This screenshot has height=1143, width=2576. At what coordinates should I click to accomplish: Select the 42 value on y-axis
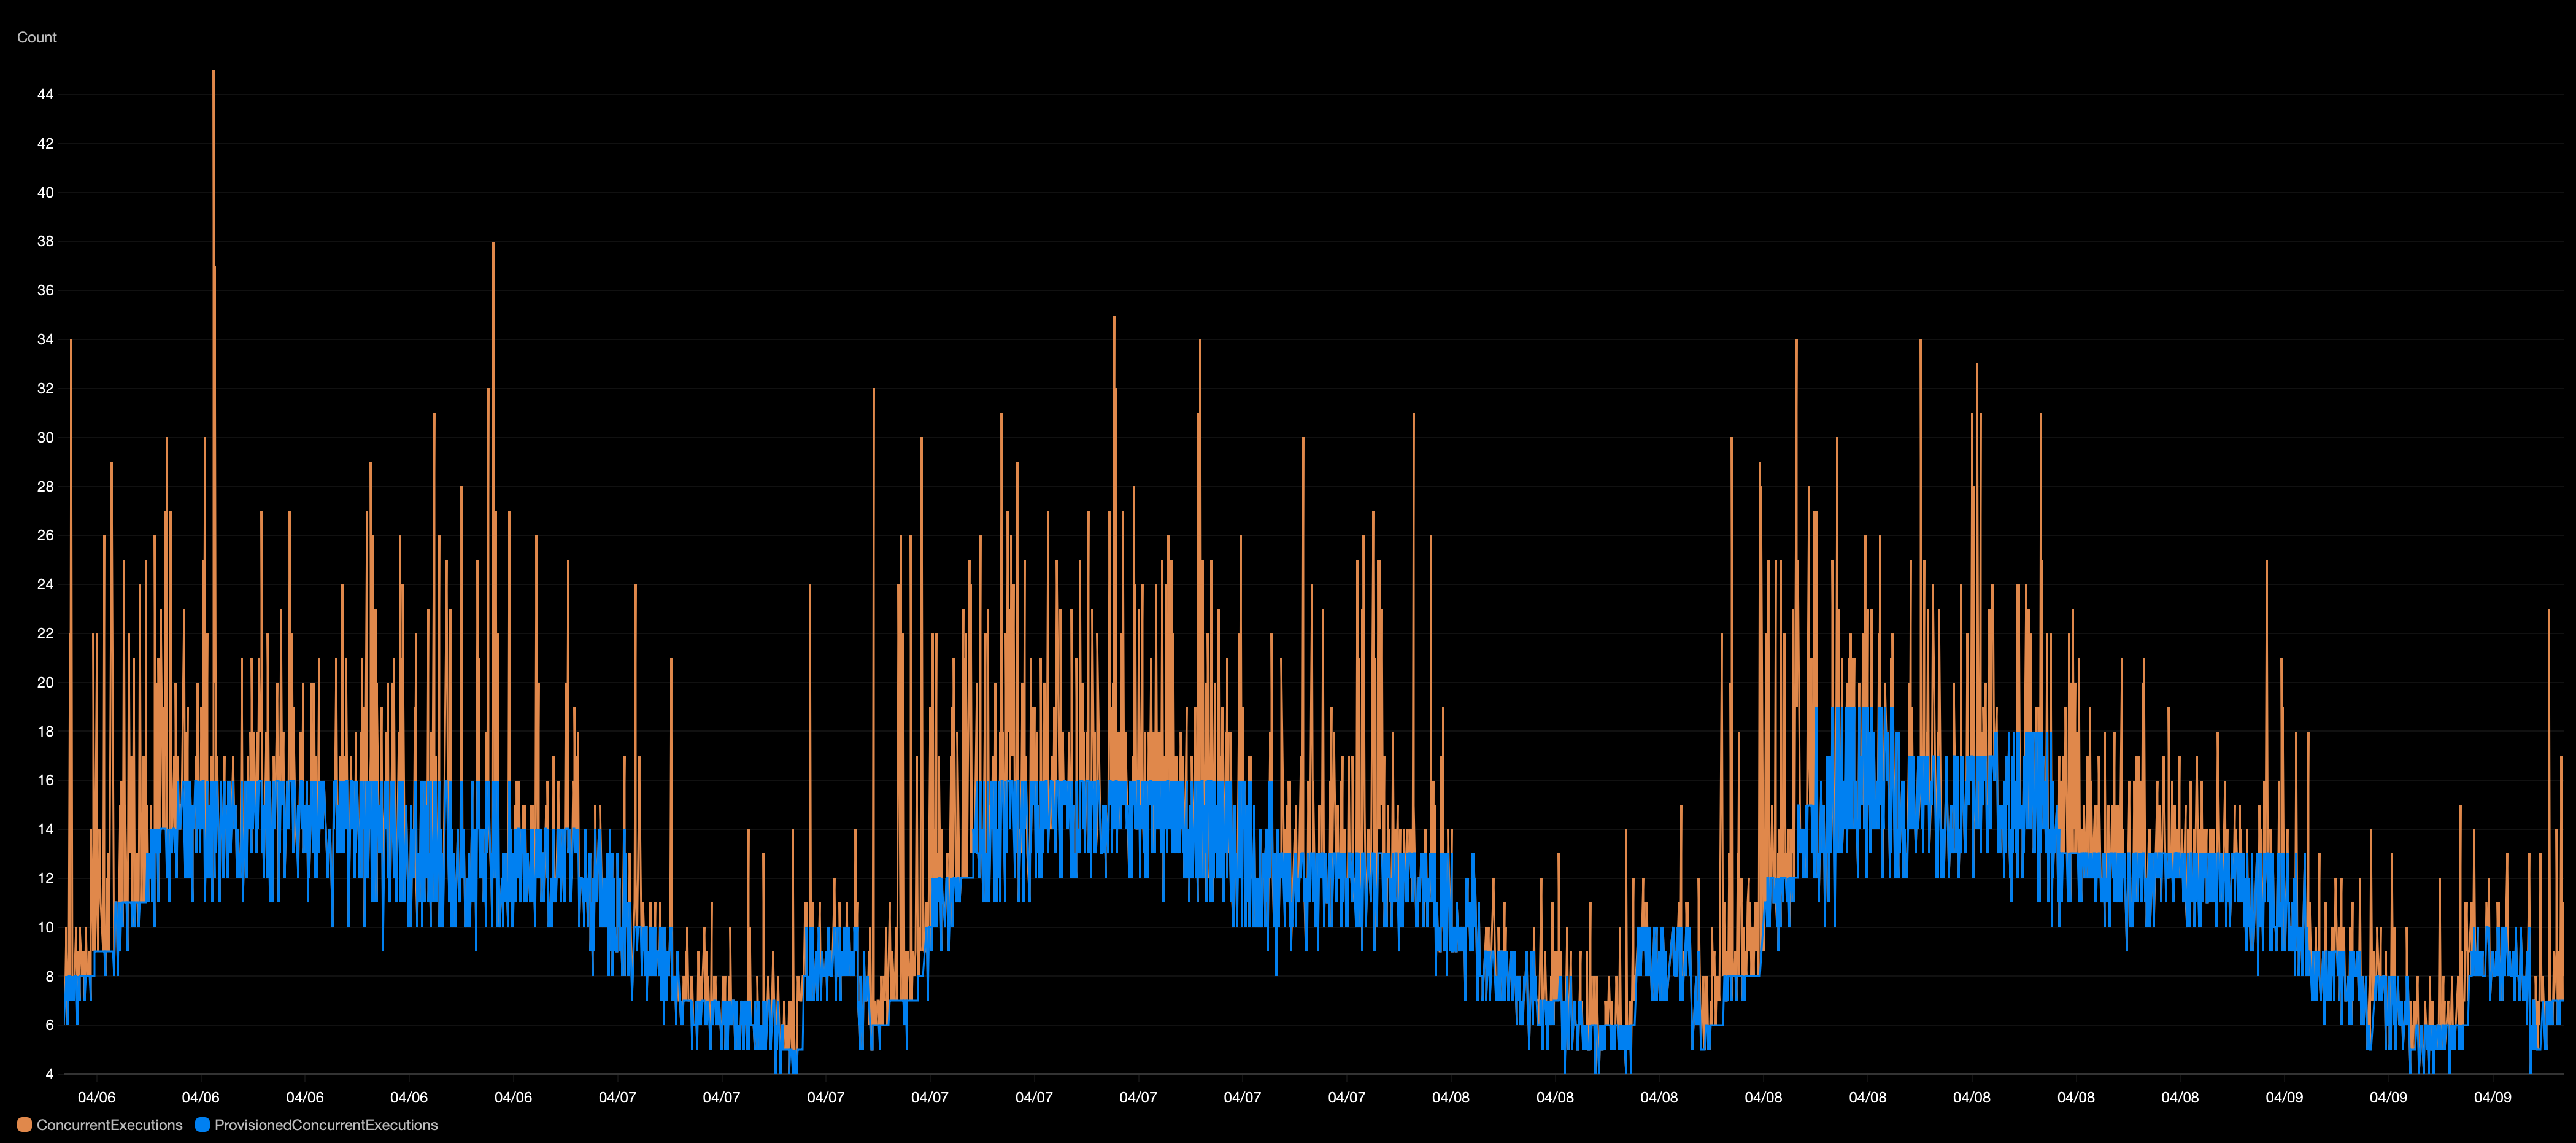[x=45, y=144]
